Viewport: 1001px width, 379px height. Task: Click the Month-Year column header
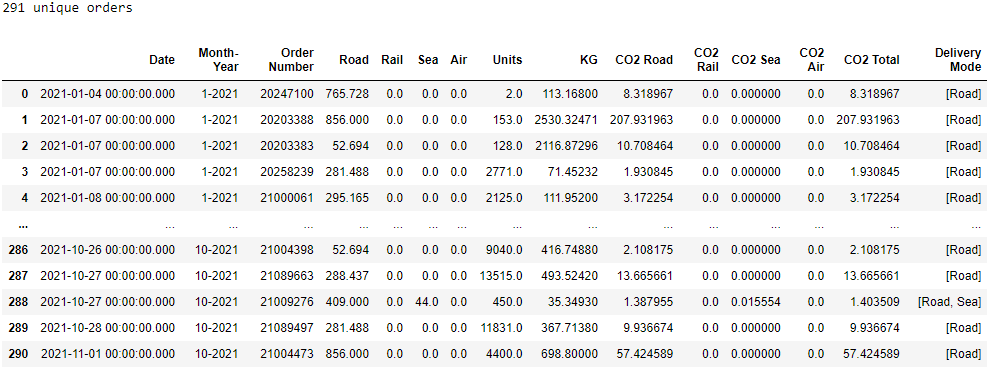tap(218, 60)
